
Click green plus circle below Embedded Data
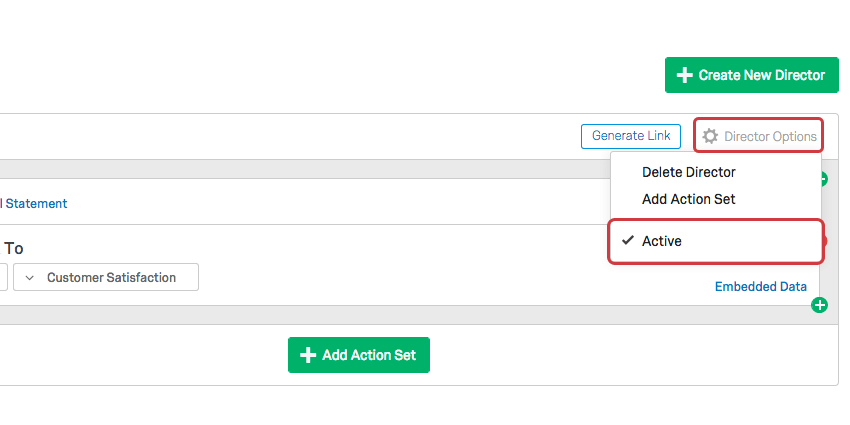pyautogui.click(x=819, y=305)
